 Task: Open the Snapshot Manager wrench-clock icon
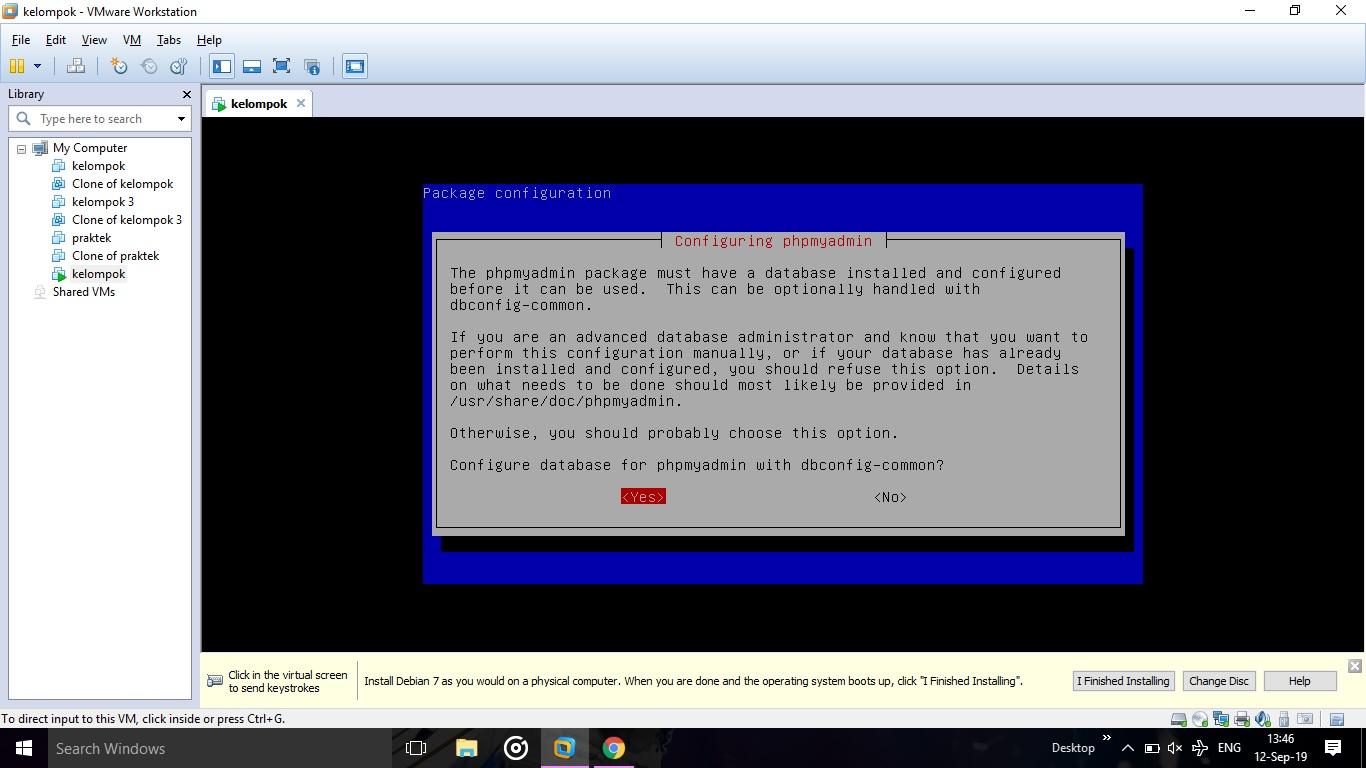(x=179, y=66)
